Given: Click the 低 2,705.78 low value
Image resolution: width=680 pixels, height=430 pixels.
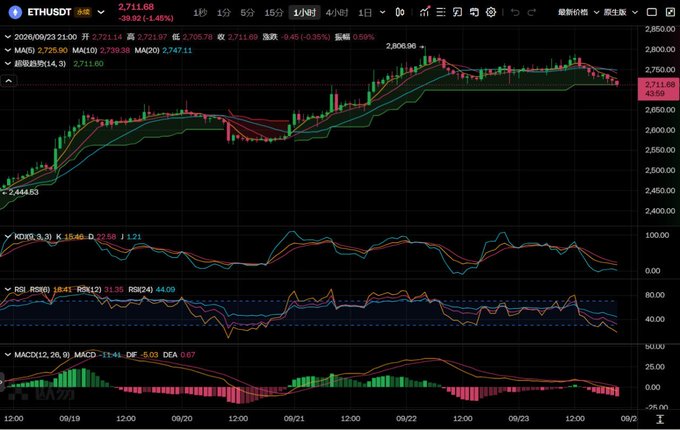Looking at the screenshot, I should coord(192,37).
